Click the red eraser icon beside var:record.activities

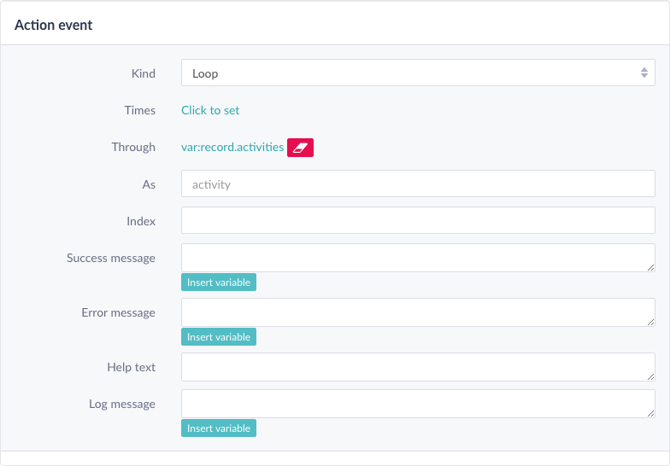coord(300,147)
